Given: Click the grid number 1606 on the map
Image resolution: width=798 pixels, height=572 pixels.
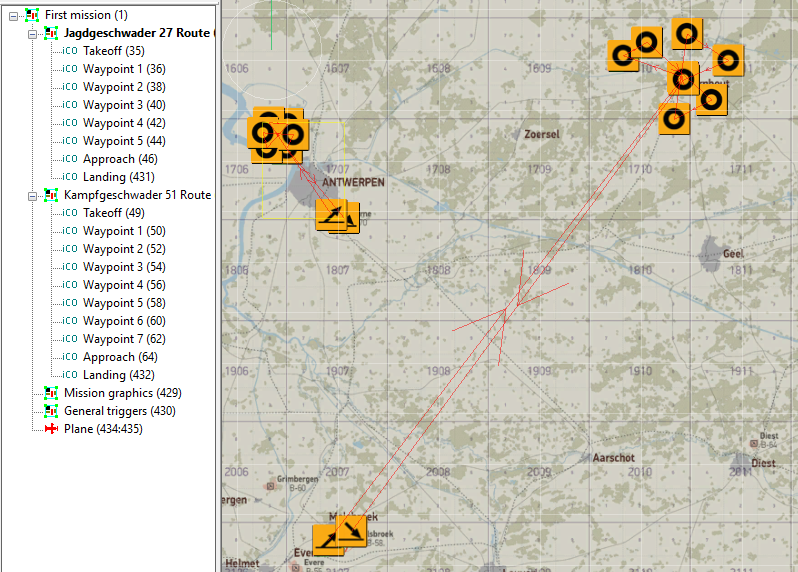Looking at the screenshot, I should 237,68.
